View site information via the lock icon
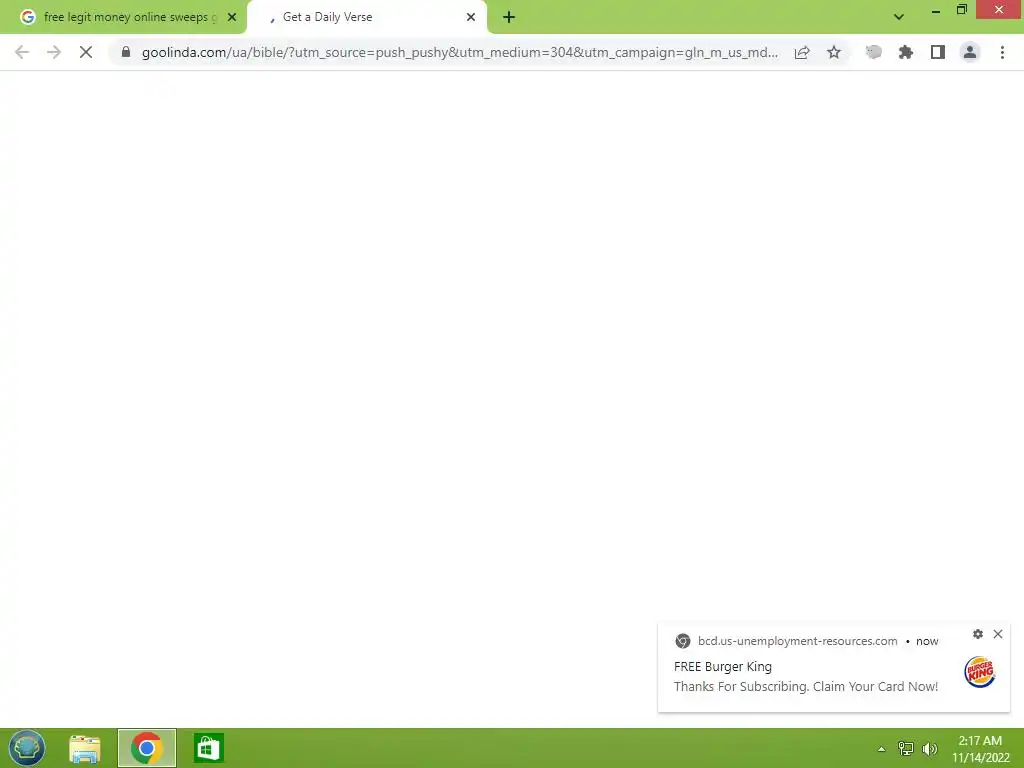The height and width of the screenshot is (768, 1024). click(x=126, y=52)
